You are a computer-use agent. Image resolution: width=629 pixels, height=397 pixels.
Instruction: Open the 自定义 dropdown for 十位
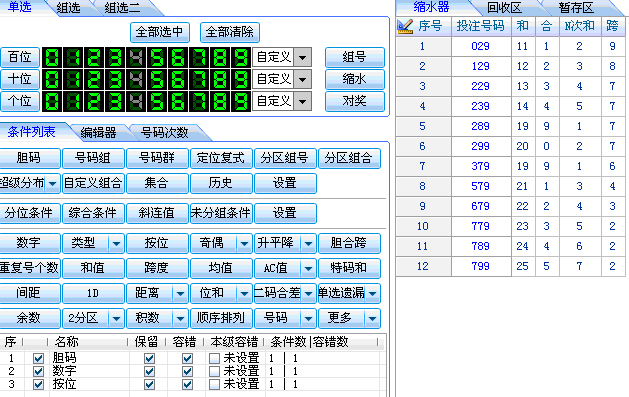(302, 79)
